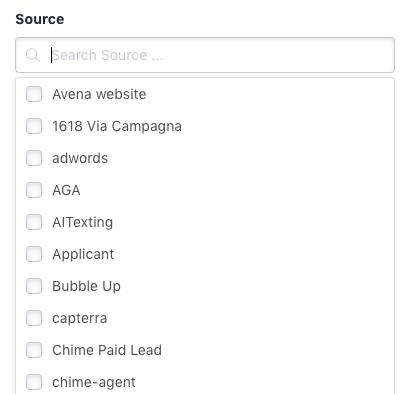Select the capterra option text
This screenshot has height=394, width=407.
[80, 319]
